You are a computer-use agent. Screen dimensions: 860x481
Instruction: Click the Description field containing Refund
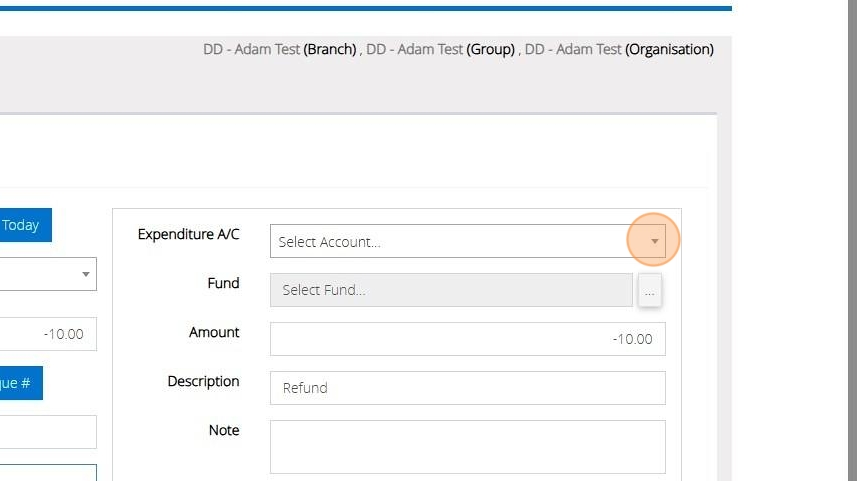(467, 388)
